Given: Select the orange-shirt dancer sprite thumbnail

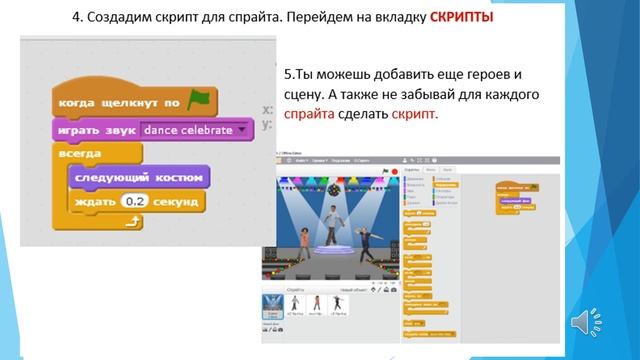Looking at the screenshot, I should click(316, 305).
